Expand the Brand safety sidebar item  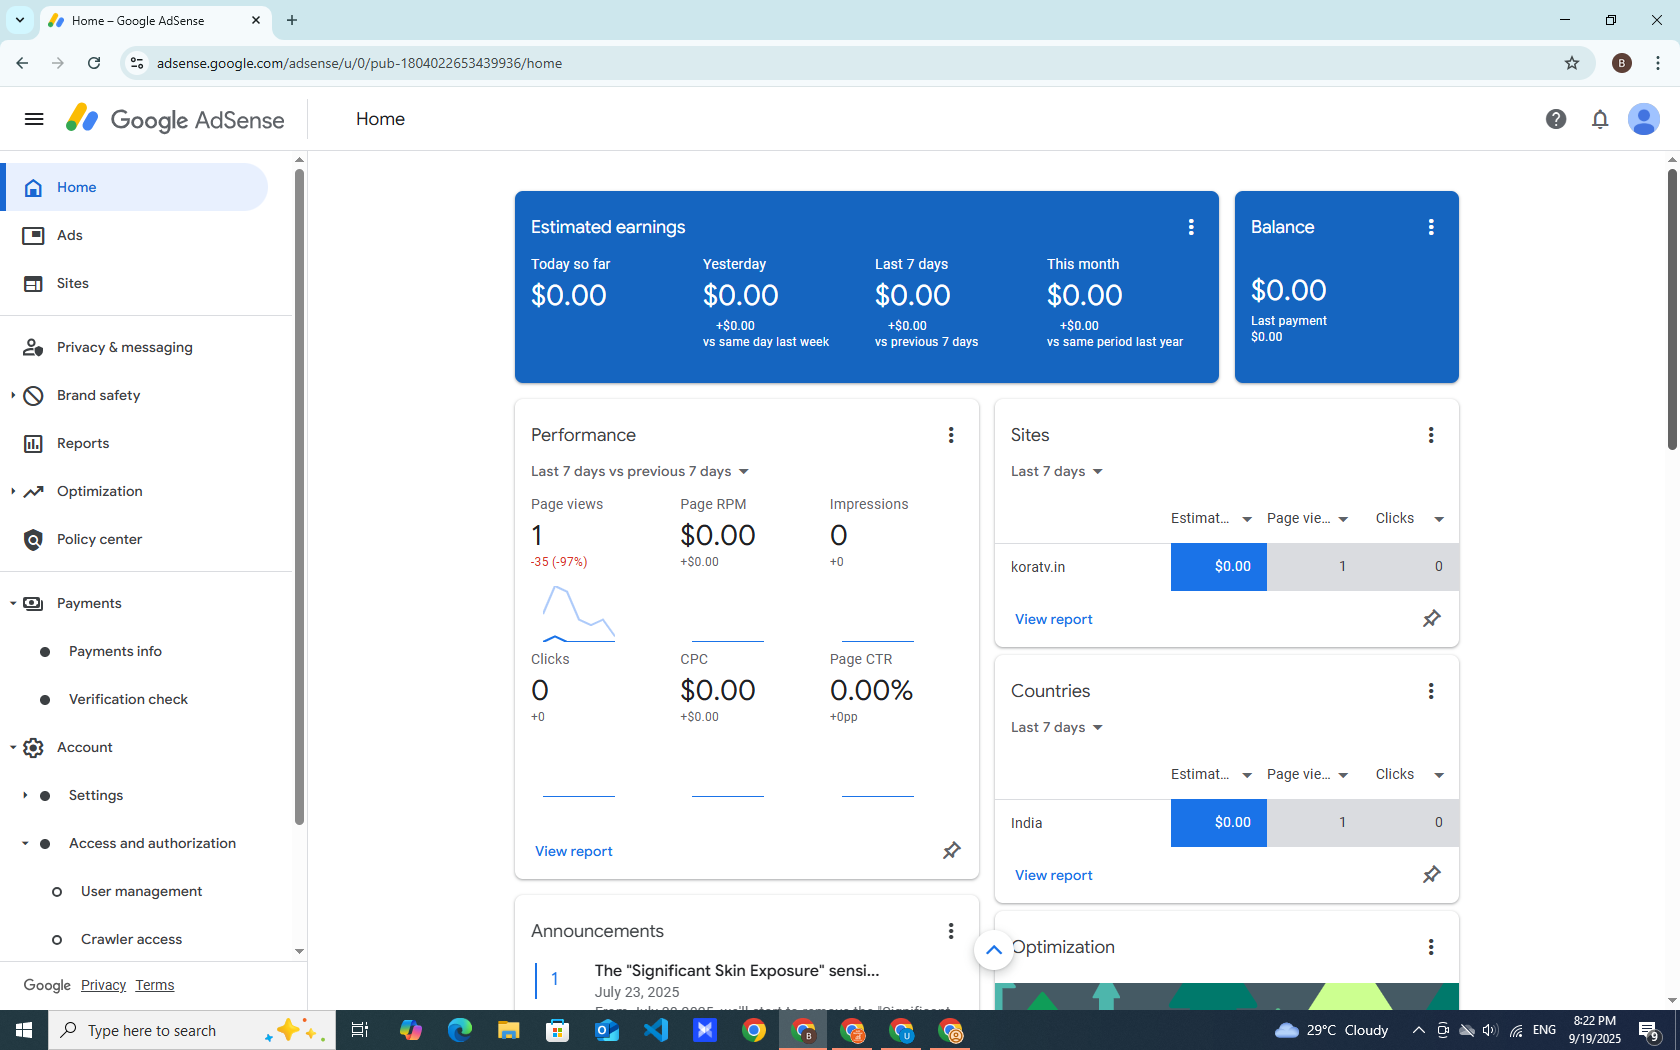(x=13, y=395)
